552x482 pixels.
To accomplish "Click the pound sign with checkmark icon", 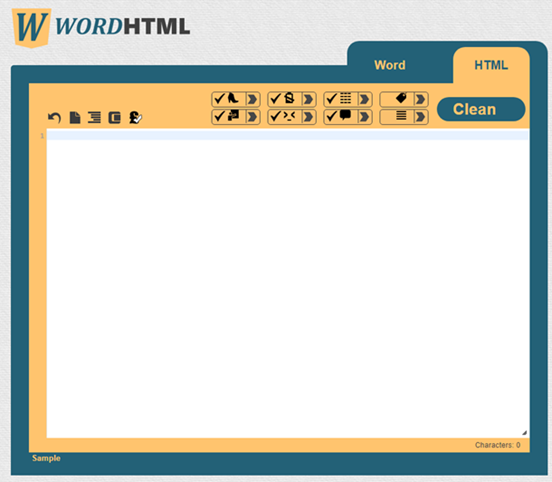I will [135, 118].
